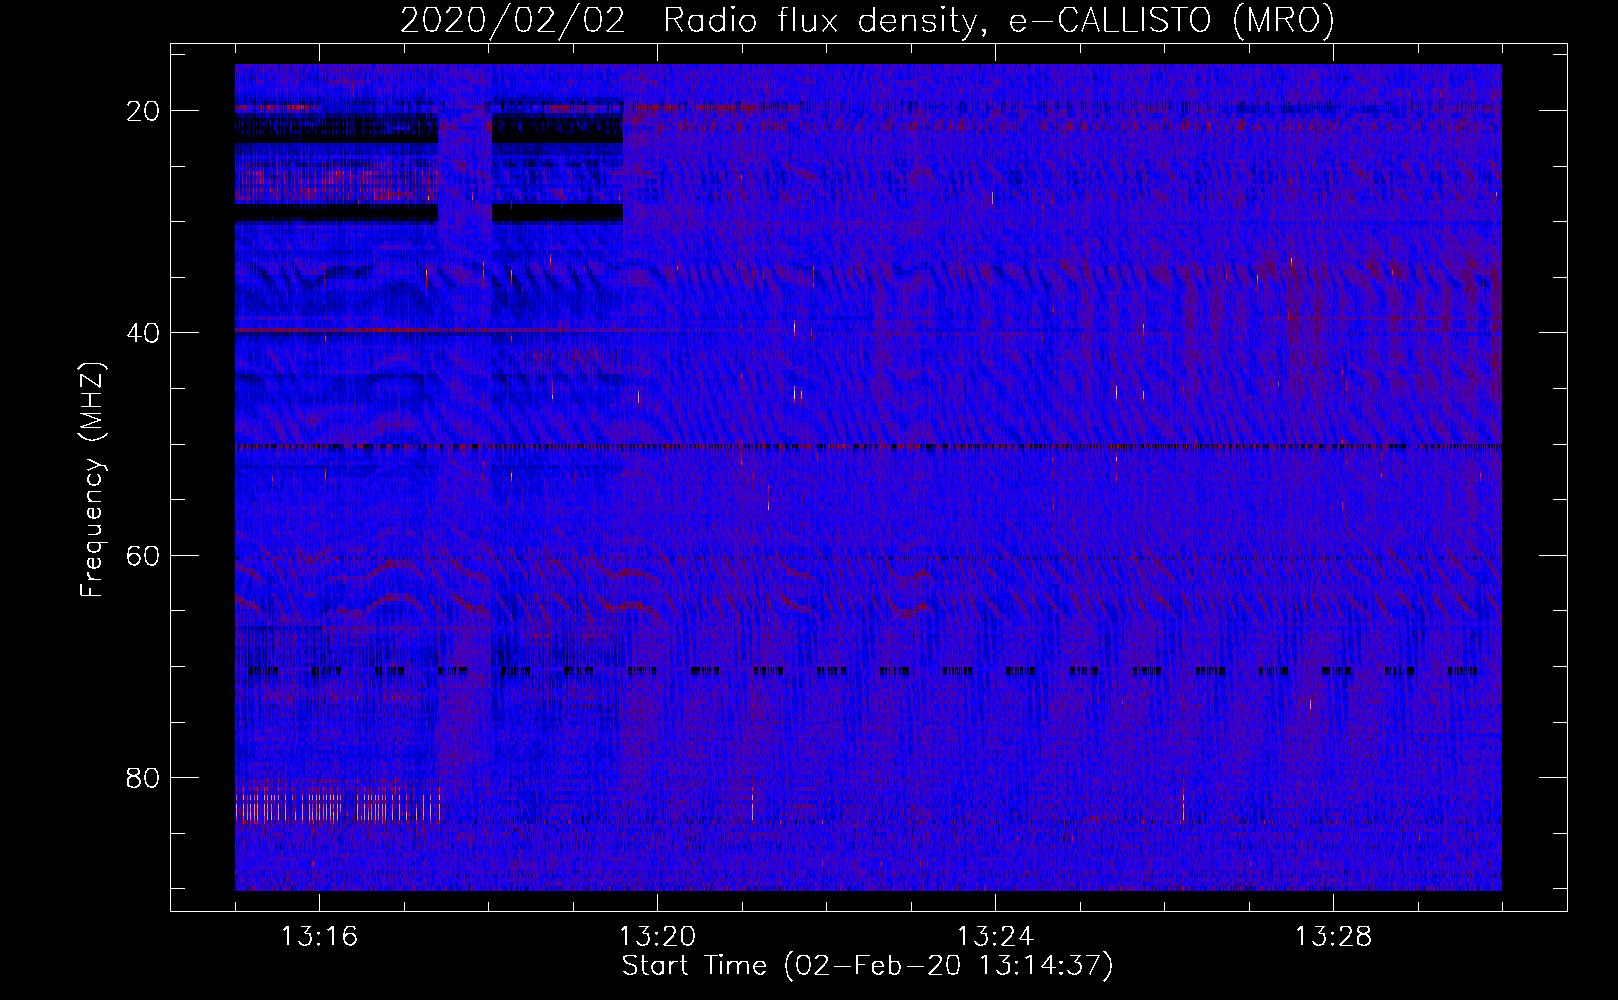The image size is (1618, 1000).
Task: Click the 'Frequency (MHZ)' axis label
Action: [92, 480]
